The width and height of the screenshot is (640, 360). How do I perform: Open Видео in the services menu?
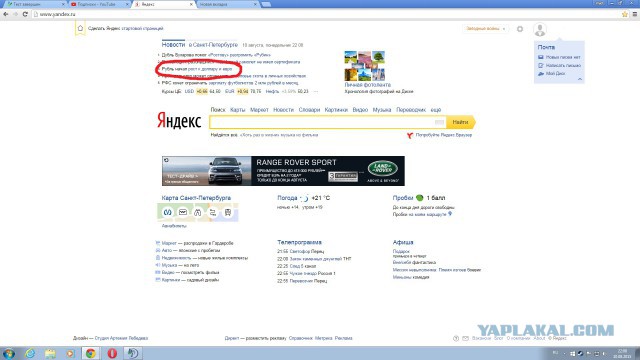coord(360,110)
